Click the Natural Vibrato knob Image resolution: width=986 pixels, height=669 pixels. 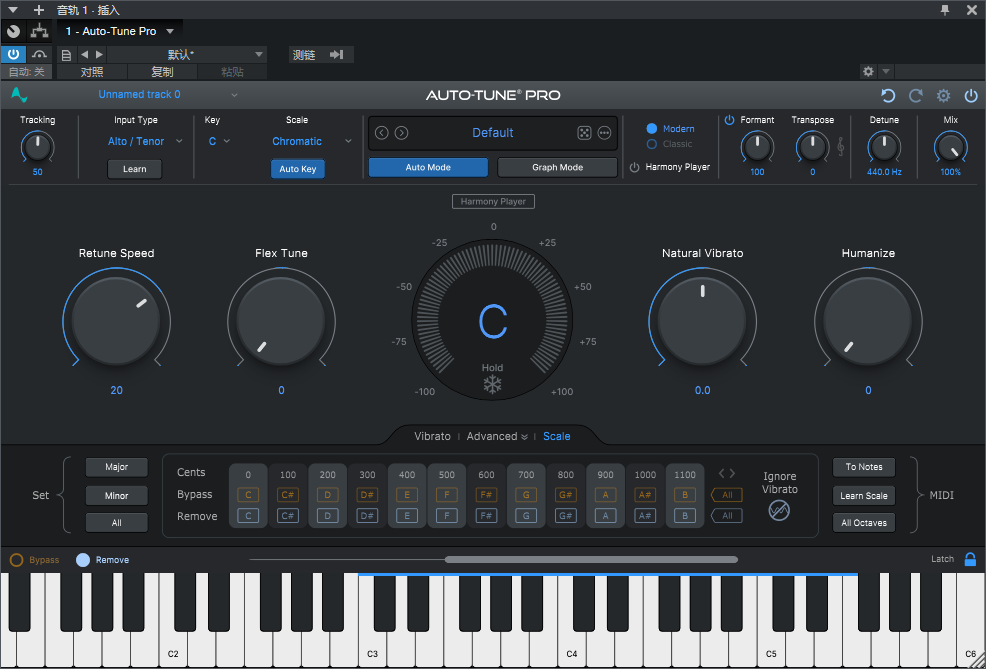pos(702,321)
